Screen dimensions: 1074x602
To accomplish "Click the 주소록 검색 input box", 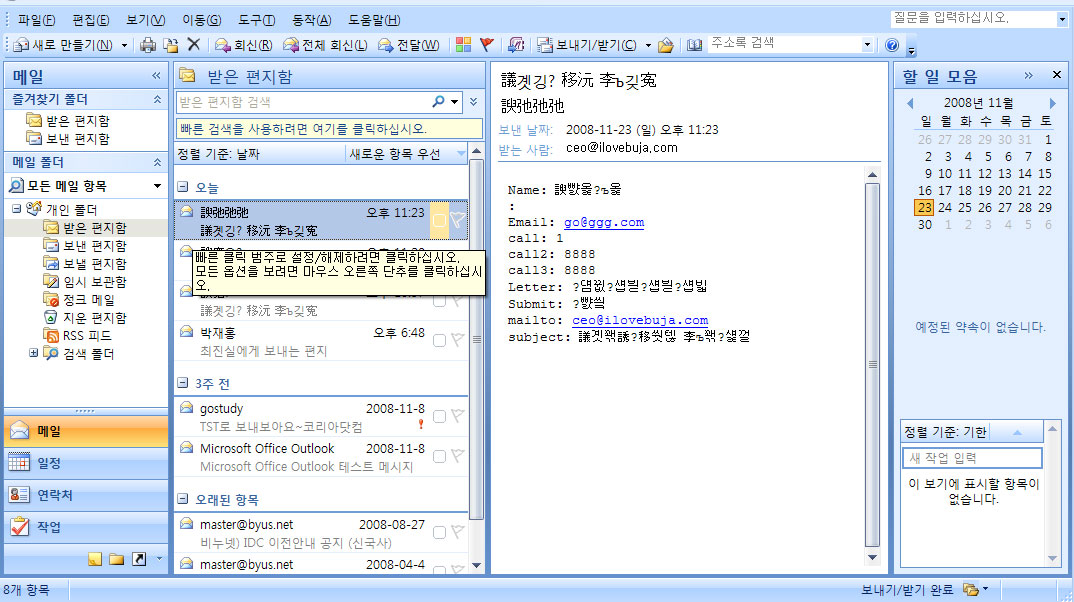I will (785, 44).
